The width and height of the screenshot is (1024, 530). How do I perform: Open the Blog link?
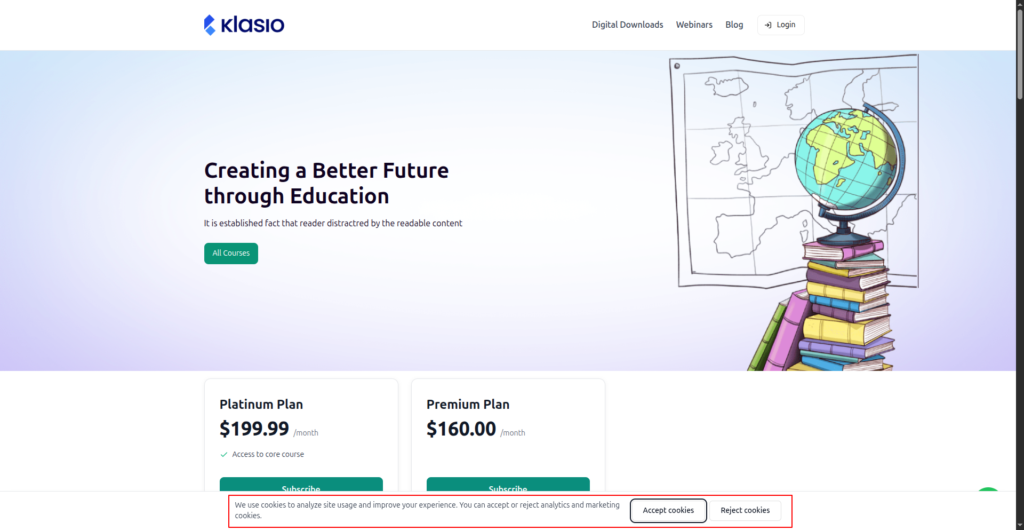coord(734,25)
